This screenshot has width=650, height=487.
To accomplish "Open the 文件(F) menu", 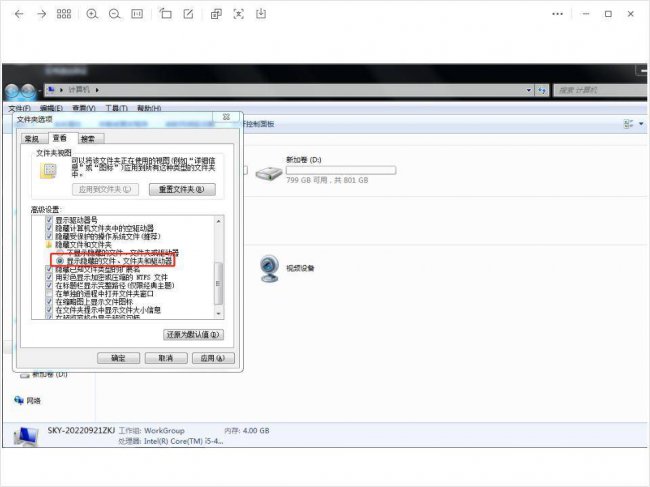I will [19, 108].
